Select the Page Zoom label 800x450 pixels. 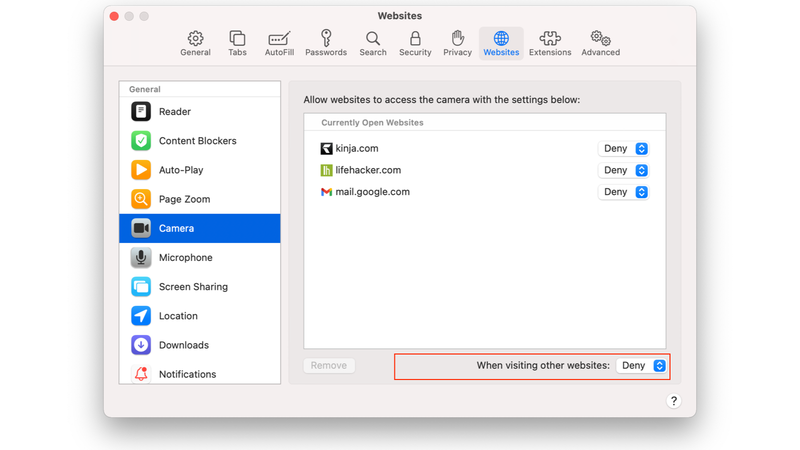coord(184,199)
